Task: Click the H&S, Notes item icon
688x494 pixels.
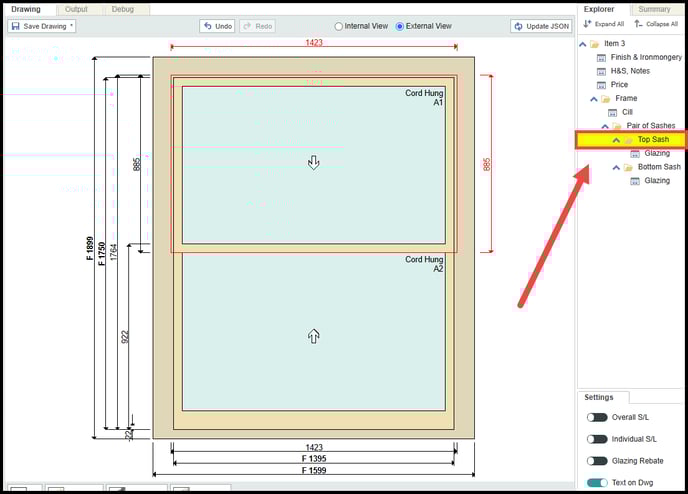Action: pos(601,71)
